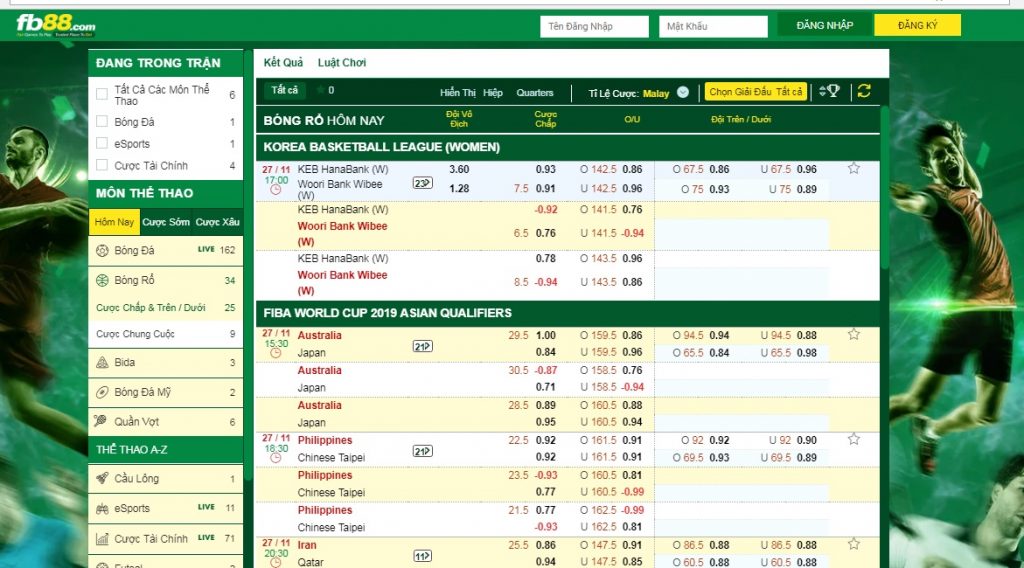
Task: Expand the Quần Vợt sport row
Action: tap(165, 422)
